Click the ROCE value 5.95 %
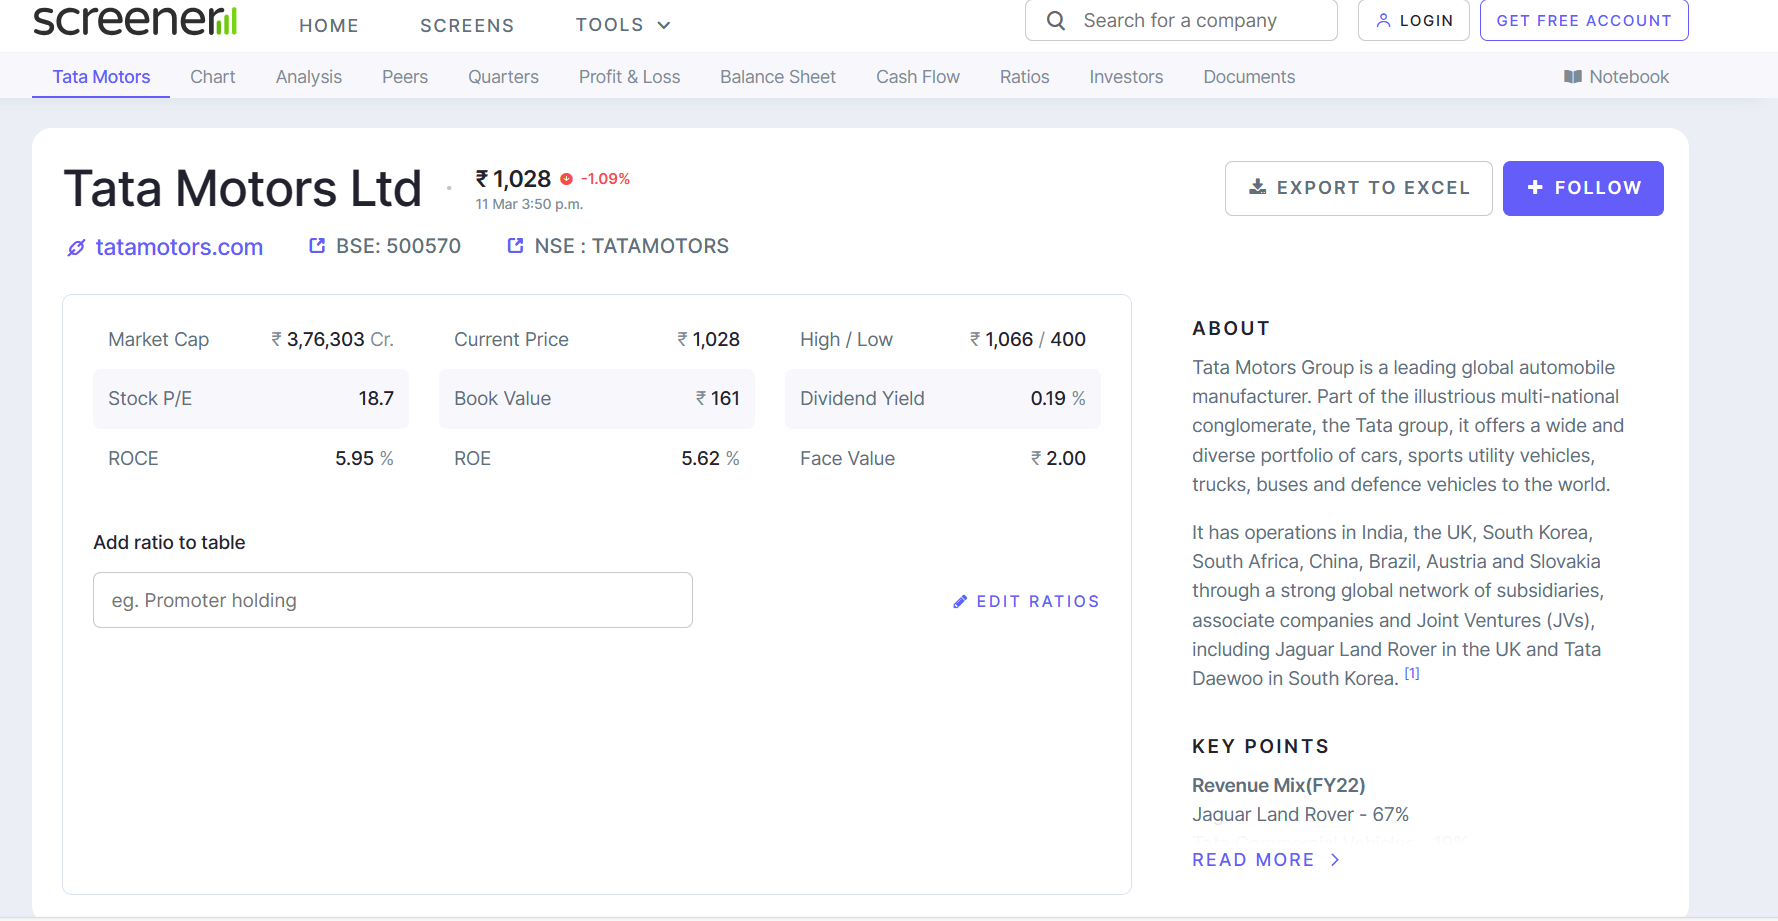This screenshot has height=921, width=1778. 364,459
